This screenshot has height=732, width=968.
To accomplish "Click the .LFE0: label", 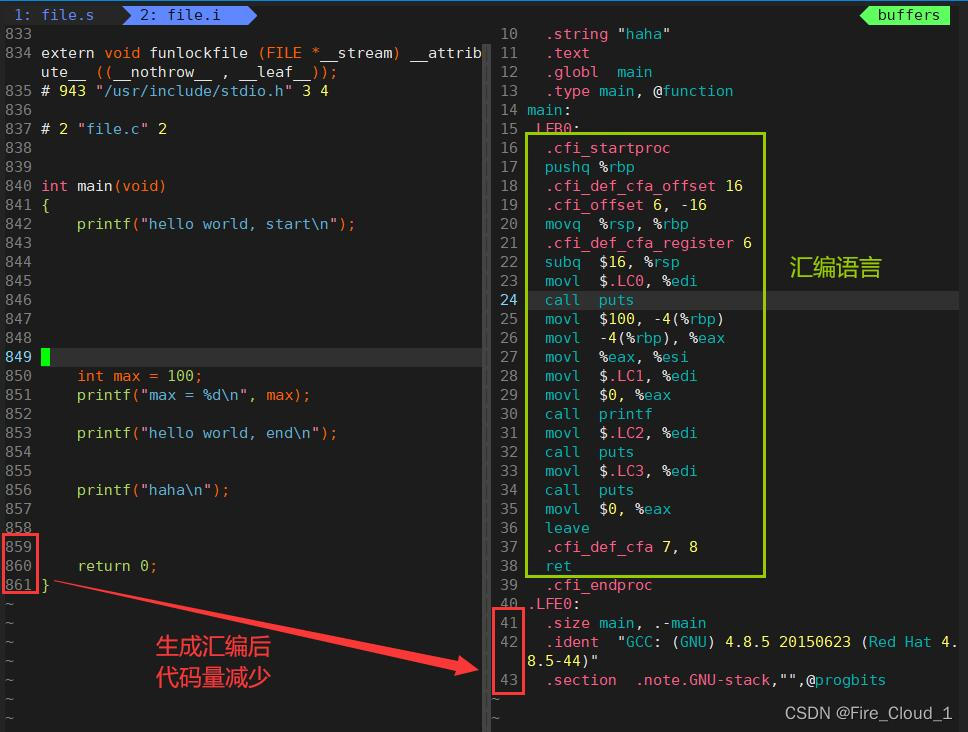I will point(554,604).
